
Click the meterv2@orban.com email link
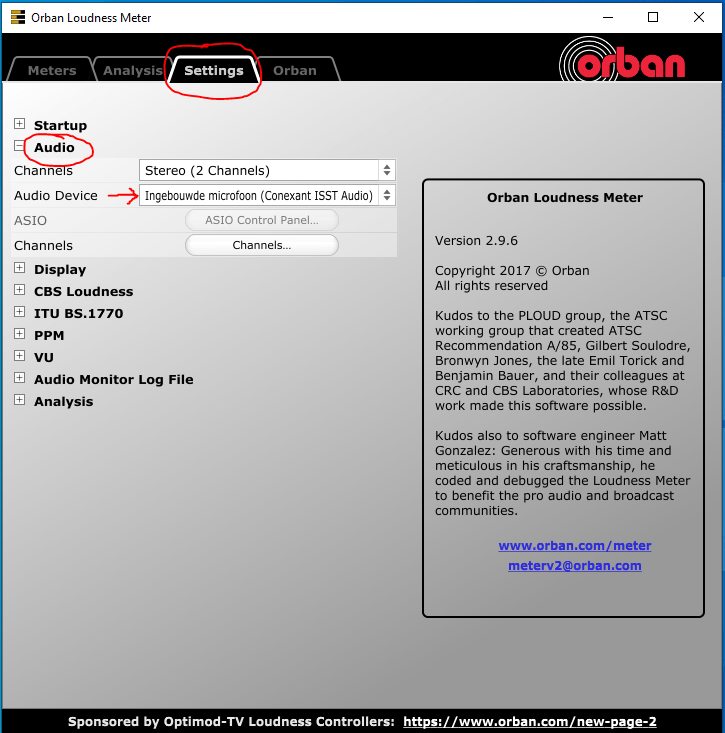[x=574, y=566]
